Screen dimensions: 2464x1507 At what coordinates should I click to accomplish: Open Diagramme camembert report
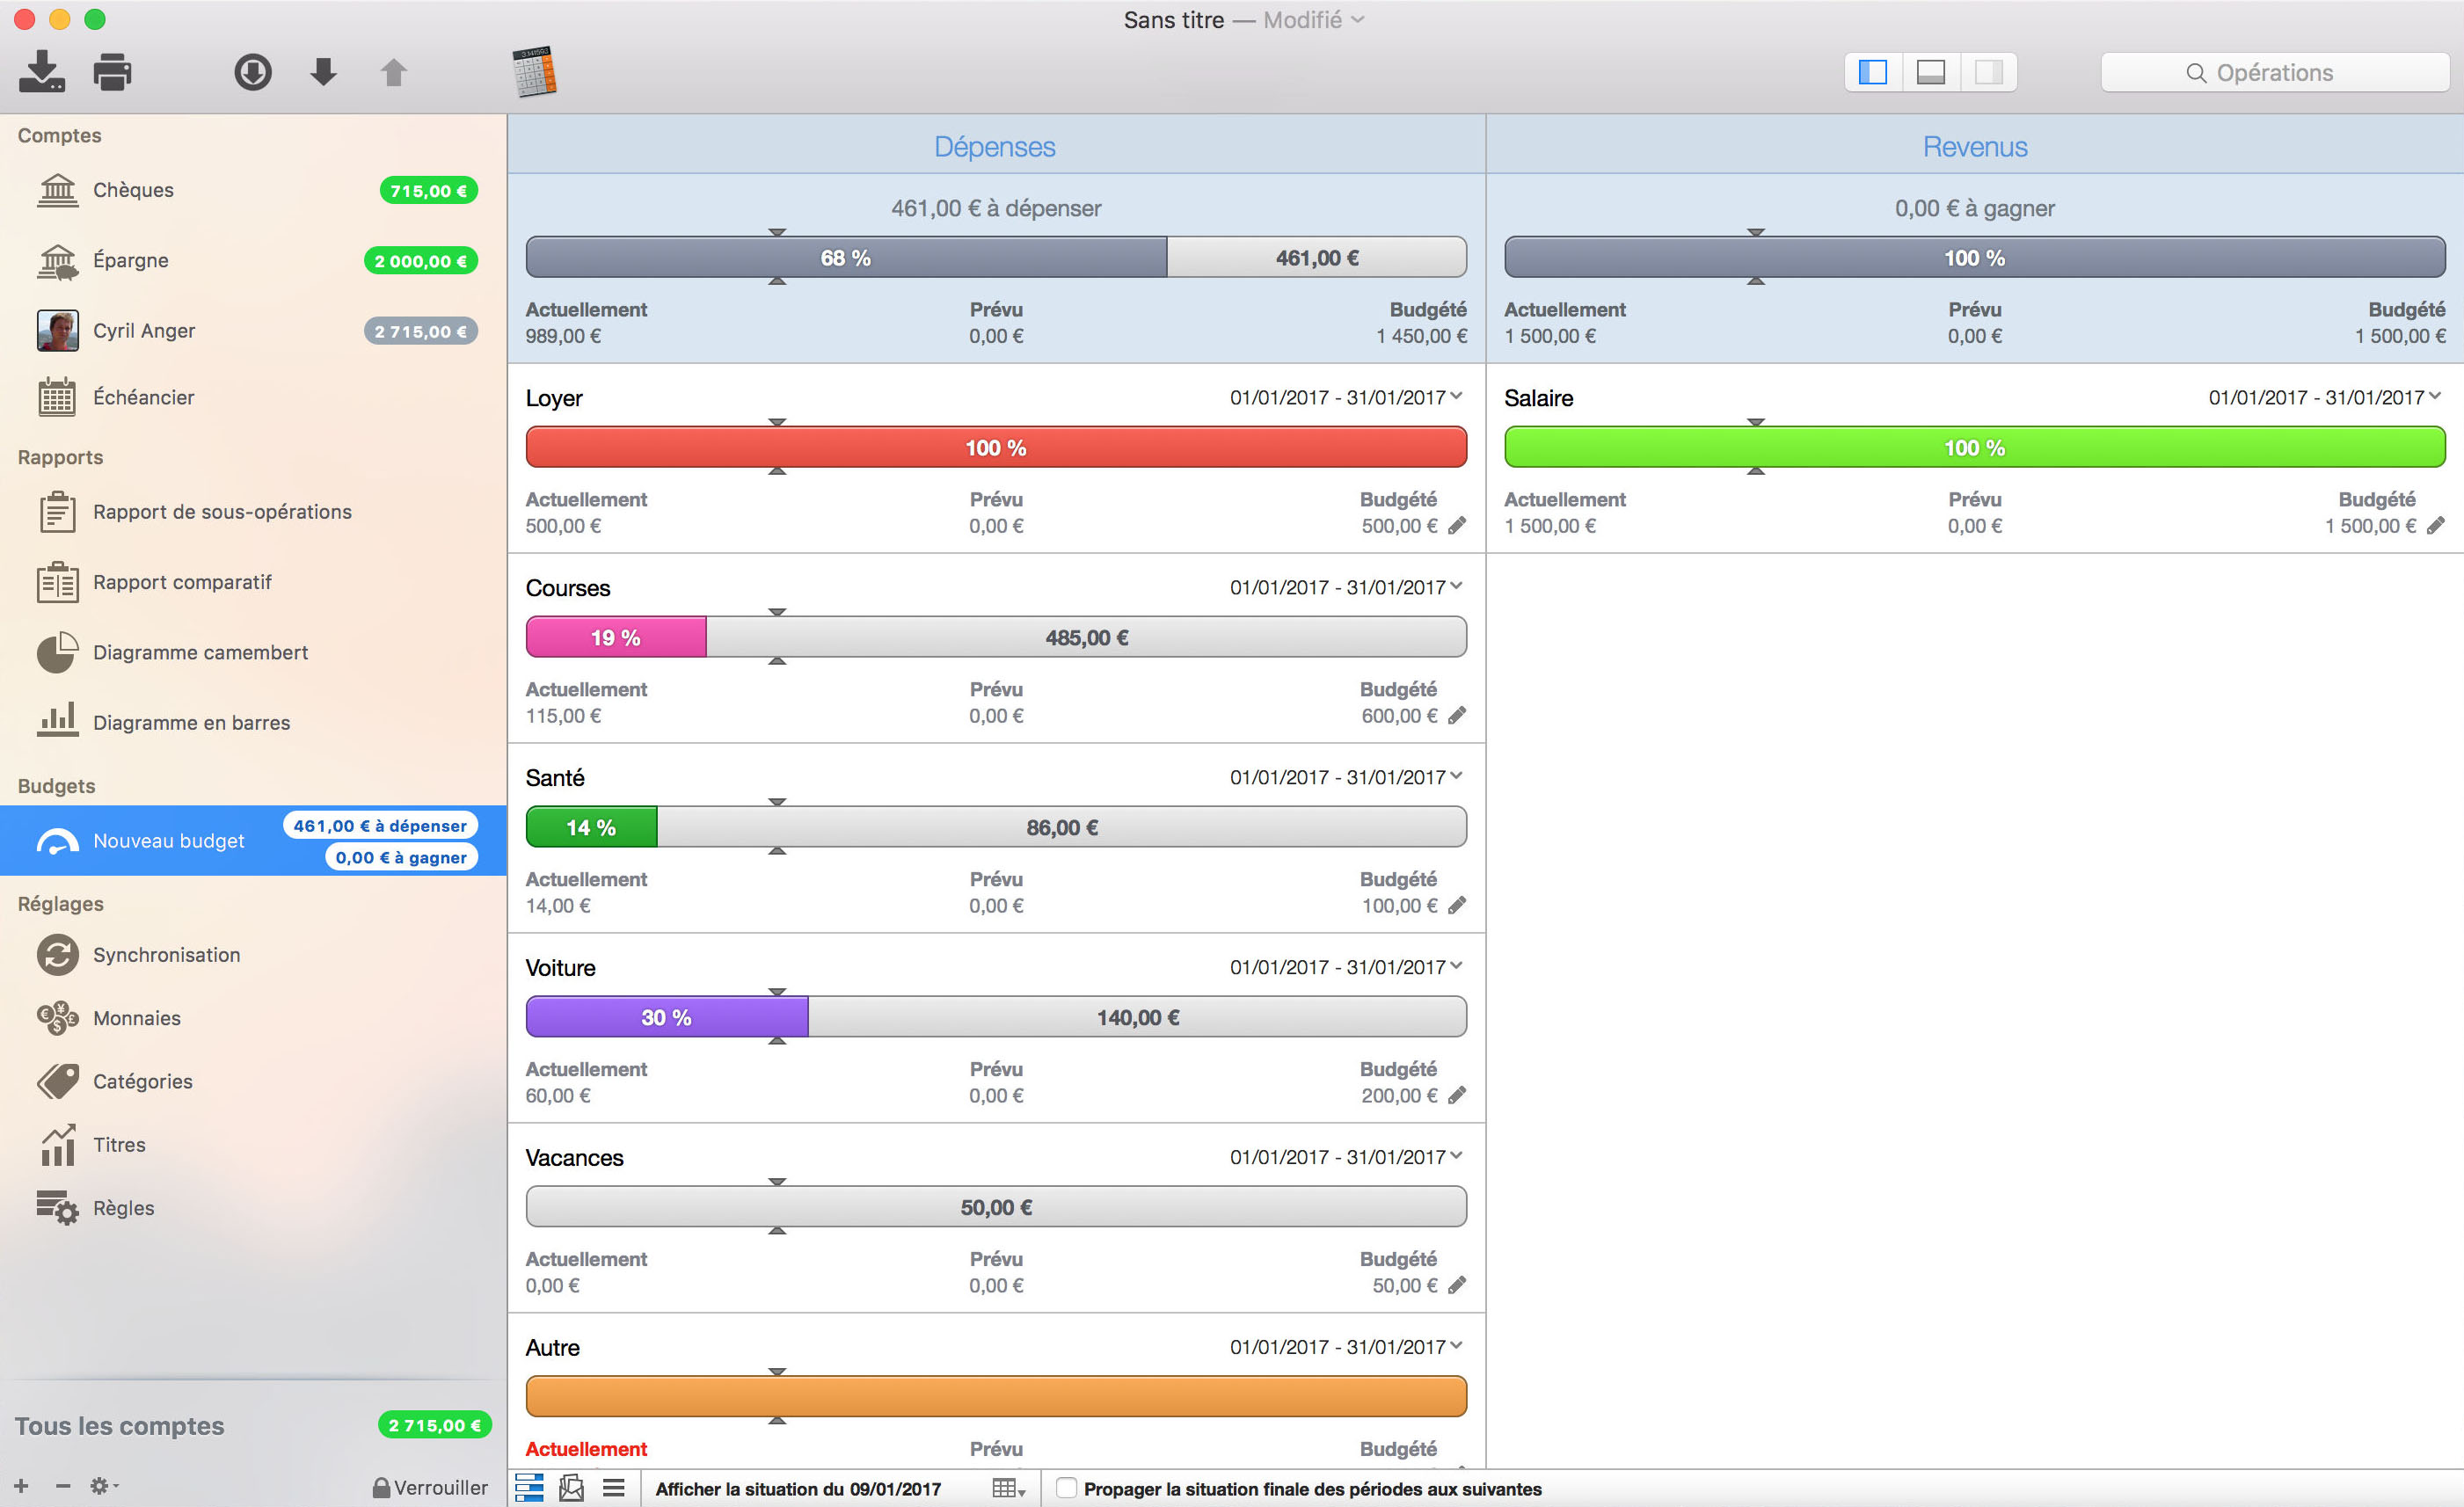pyautogui.click(x=200, y=653)
